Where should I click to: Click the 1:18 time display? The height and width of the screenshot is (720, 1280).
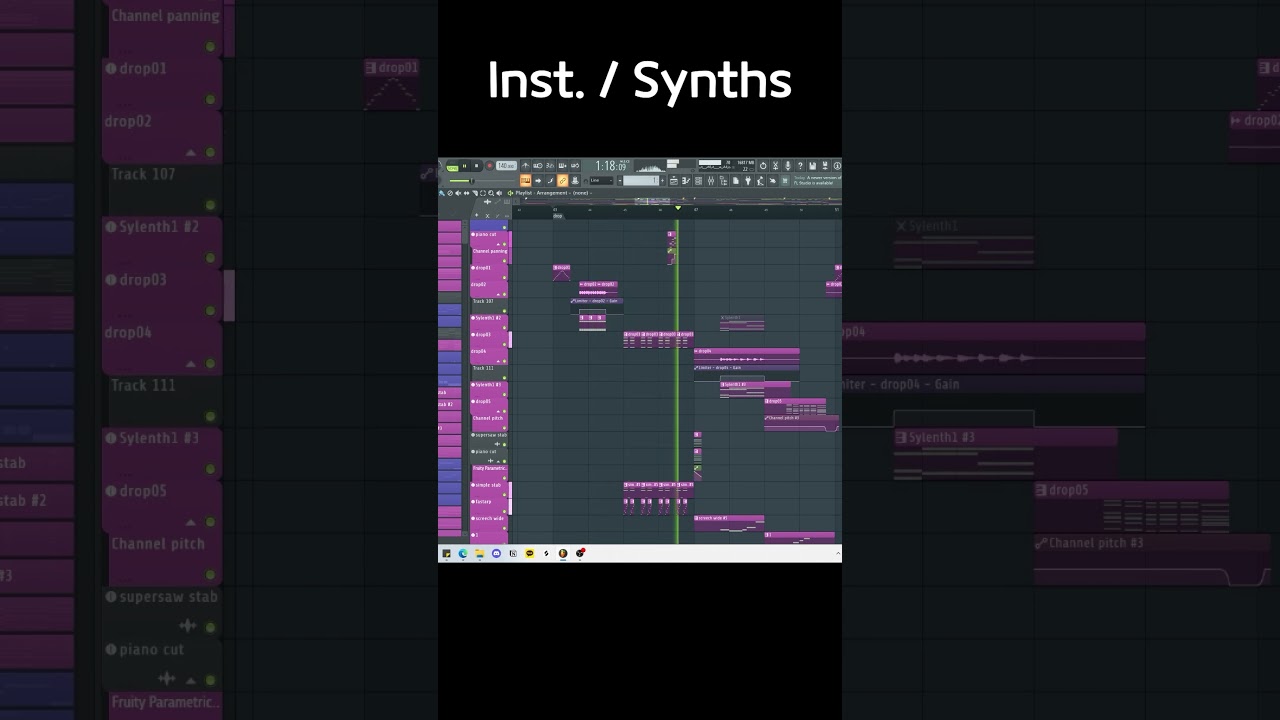pos(611,166)
